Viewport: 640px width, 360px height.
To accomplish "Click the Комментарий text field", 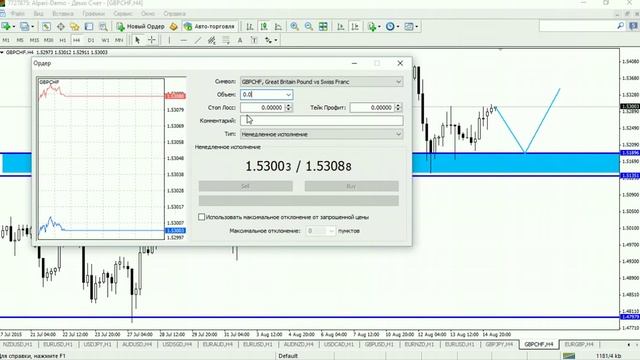I will pyautogui.click(x=322, y=120).
